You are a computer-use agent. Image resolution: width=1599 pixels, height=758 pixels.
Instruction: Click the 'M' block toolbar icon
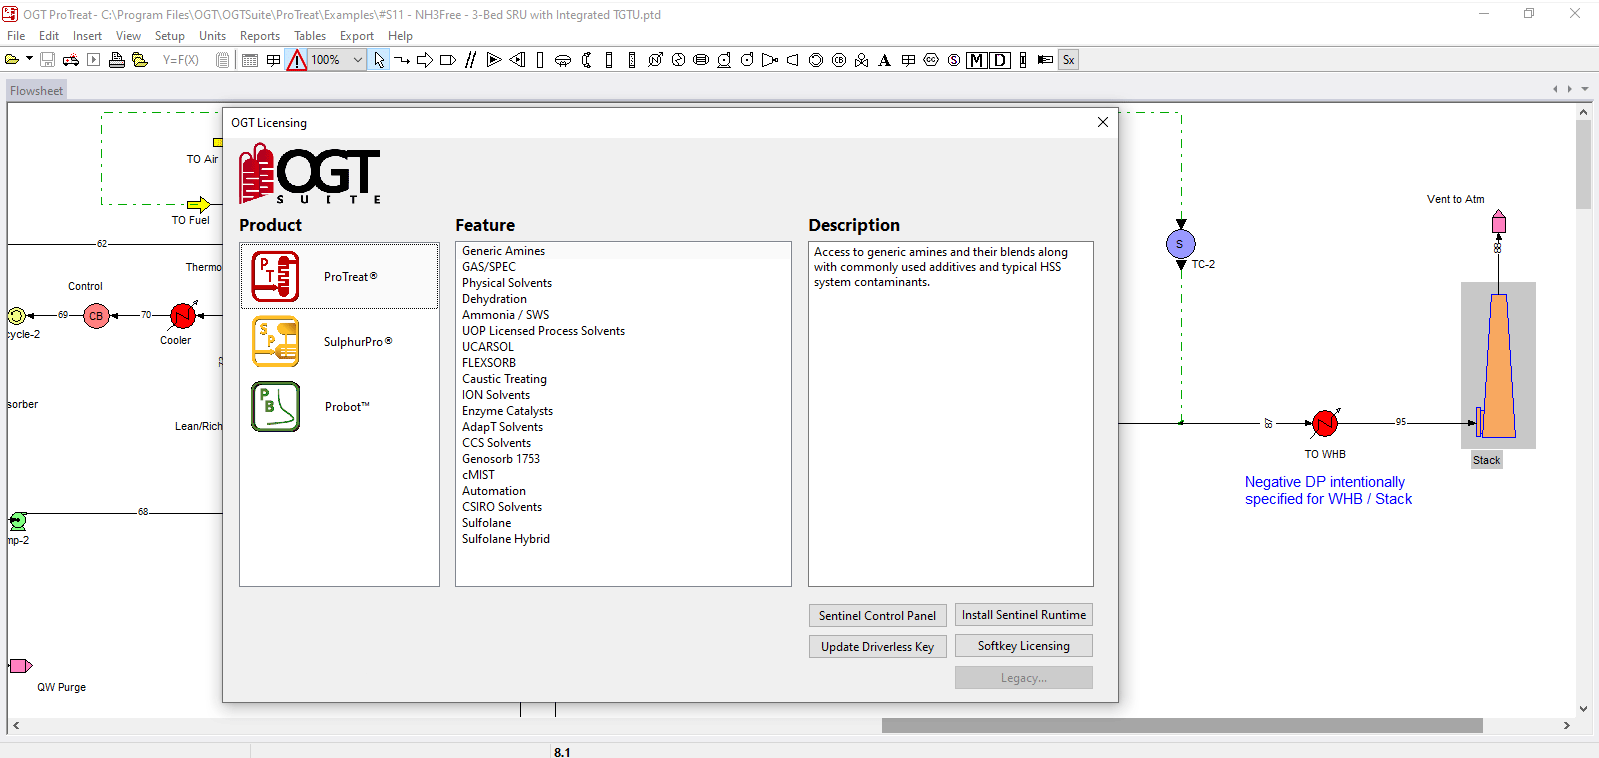pos(977,60)
